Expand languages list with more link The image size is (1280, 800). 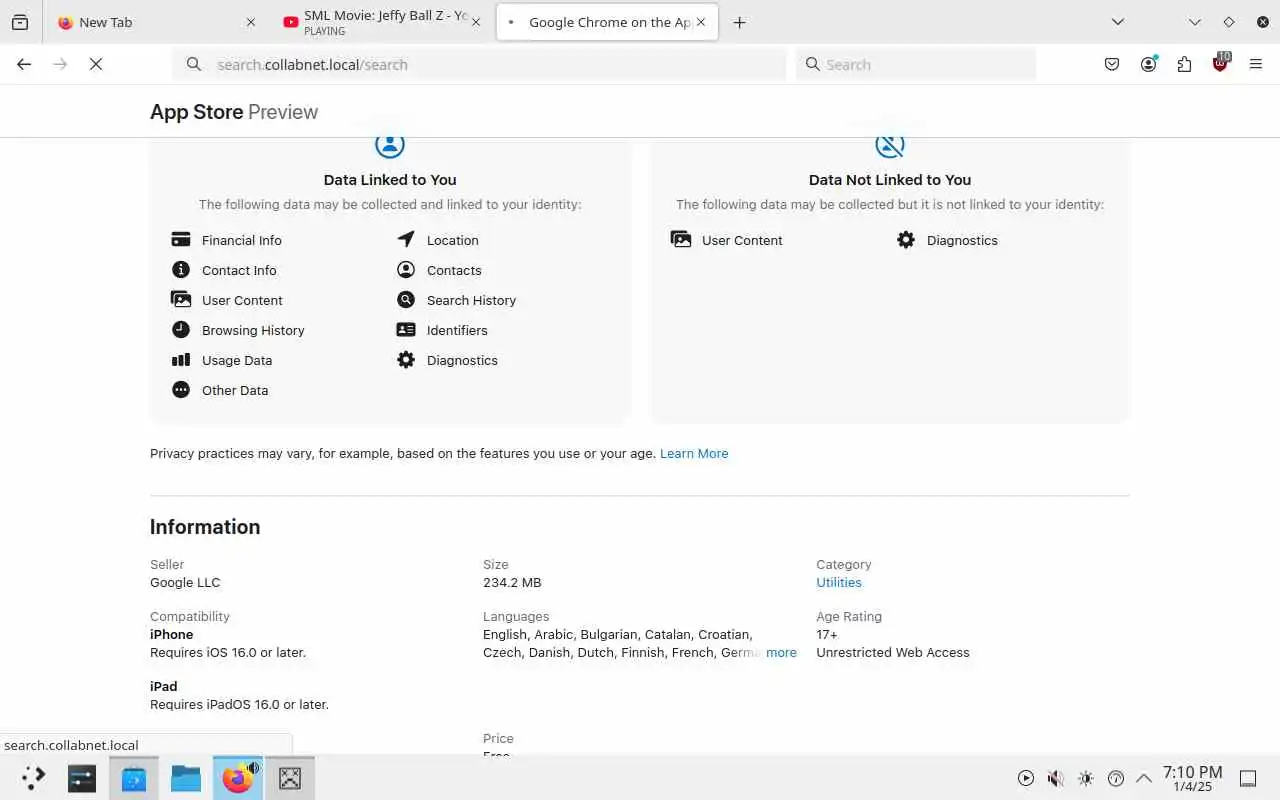(x=781, y=652)
